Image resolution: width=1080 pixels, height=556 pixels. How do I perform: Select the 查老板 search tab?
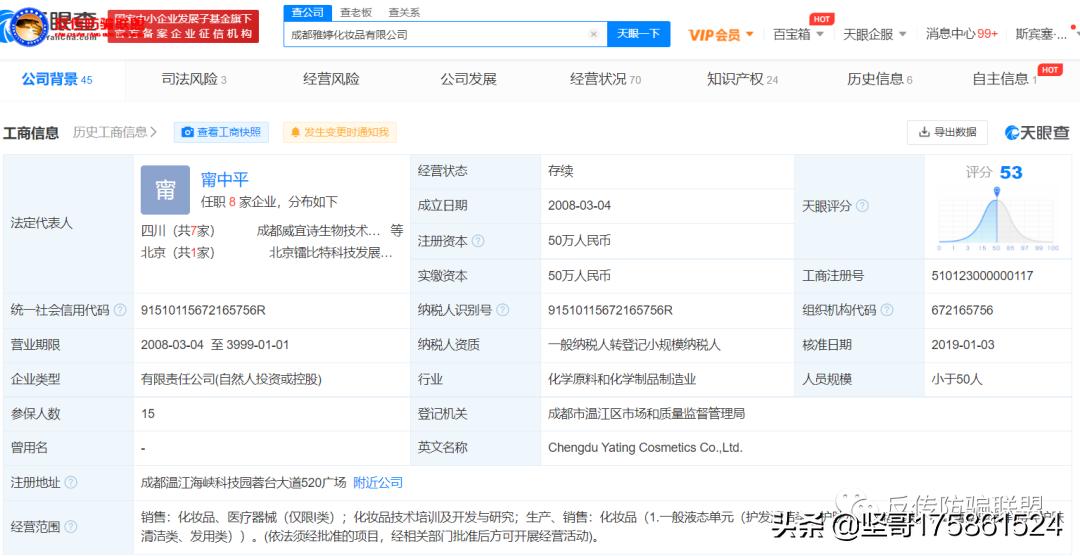point(355,12)
